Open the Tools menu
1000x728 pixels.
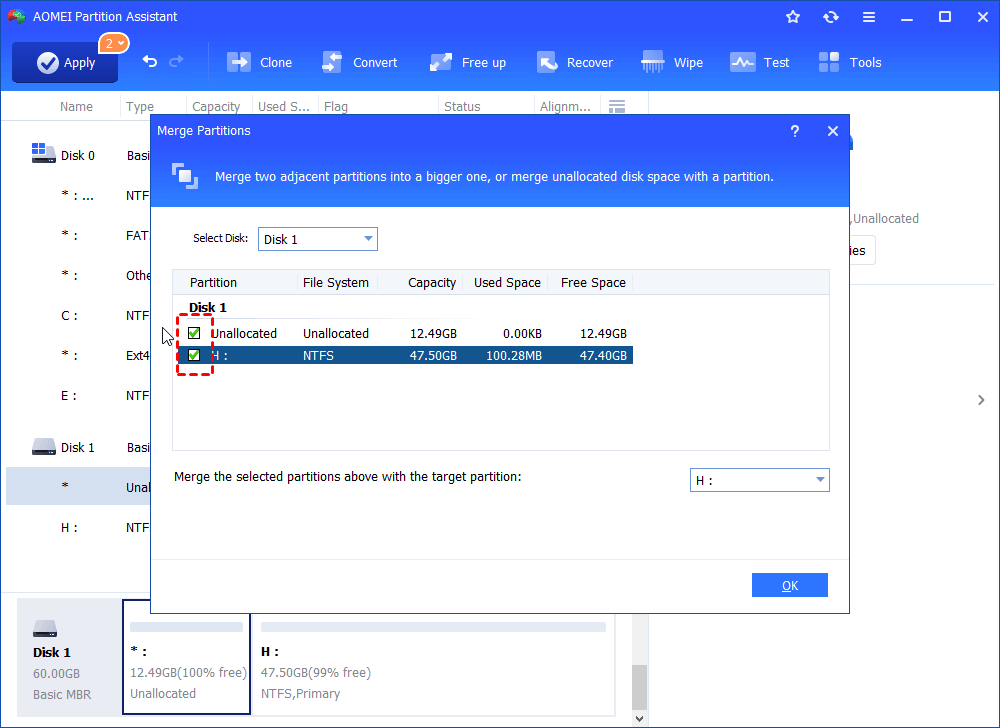click(x=849, y=62)
